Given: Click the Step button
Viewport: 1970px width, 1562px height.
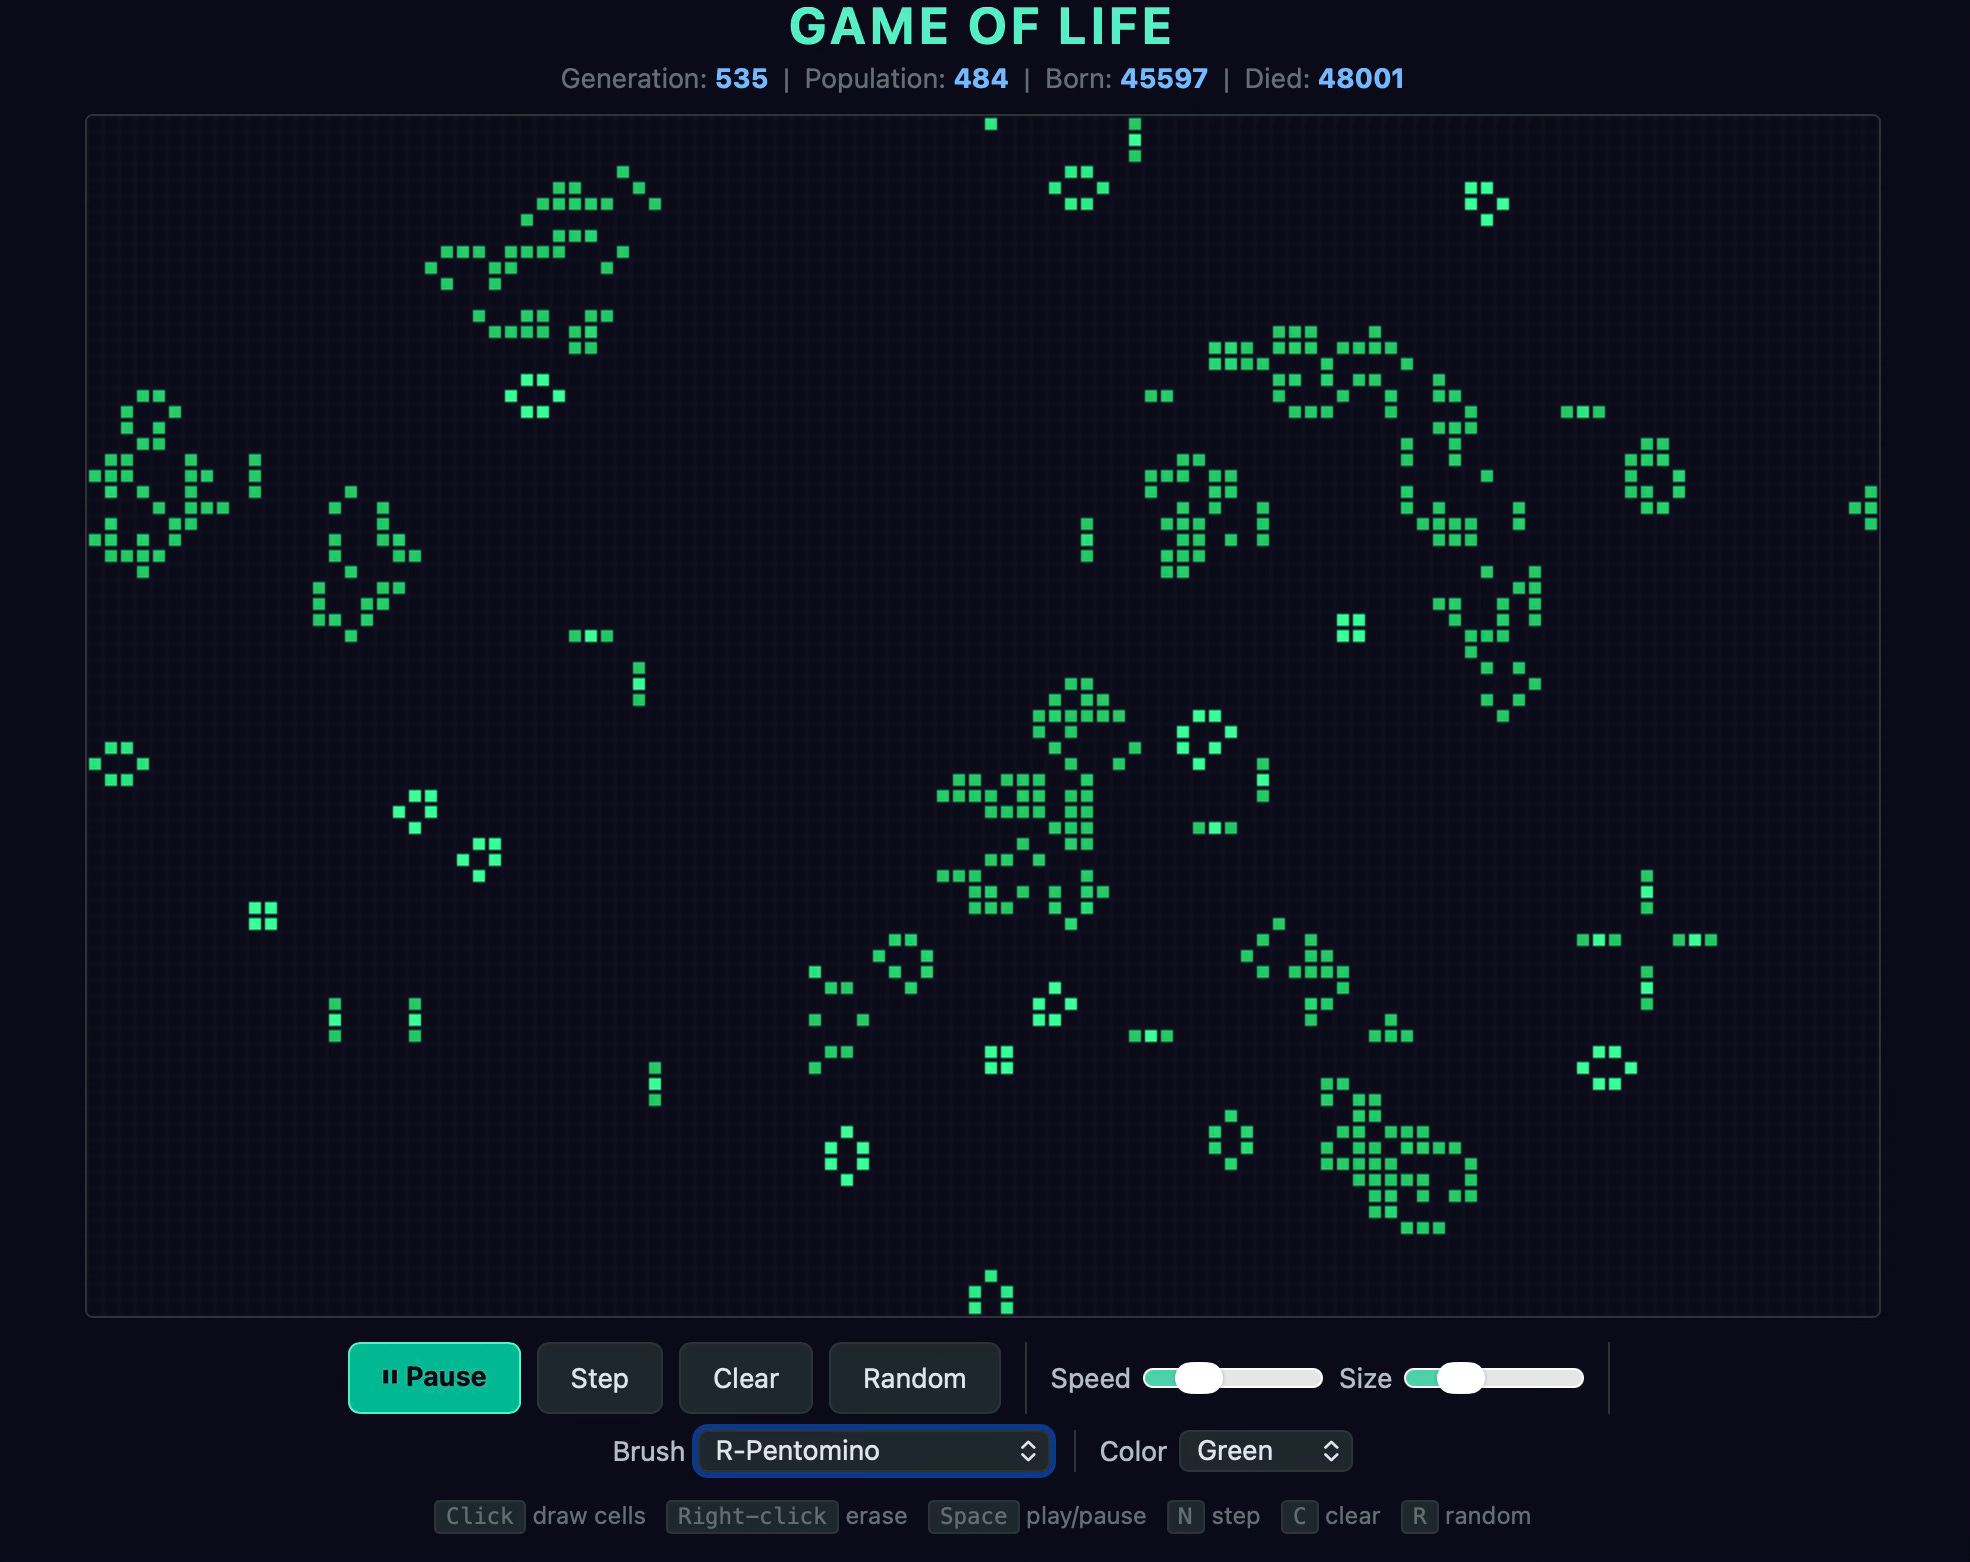Looking at the screenshot, I should tap(599, 1378).
